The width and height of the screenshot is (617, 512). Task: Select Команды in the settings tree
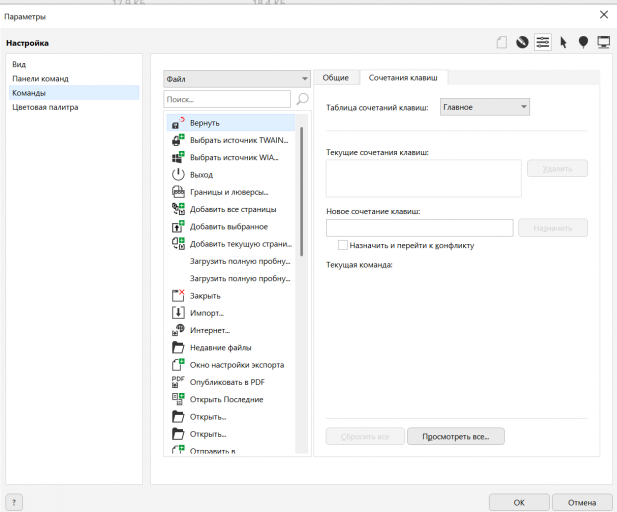74,93
